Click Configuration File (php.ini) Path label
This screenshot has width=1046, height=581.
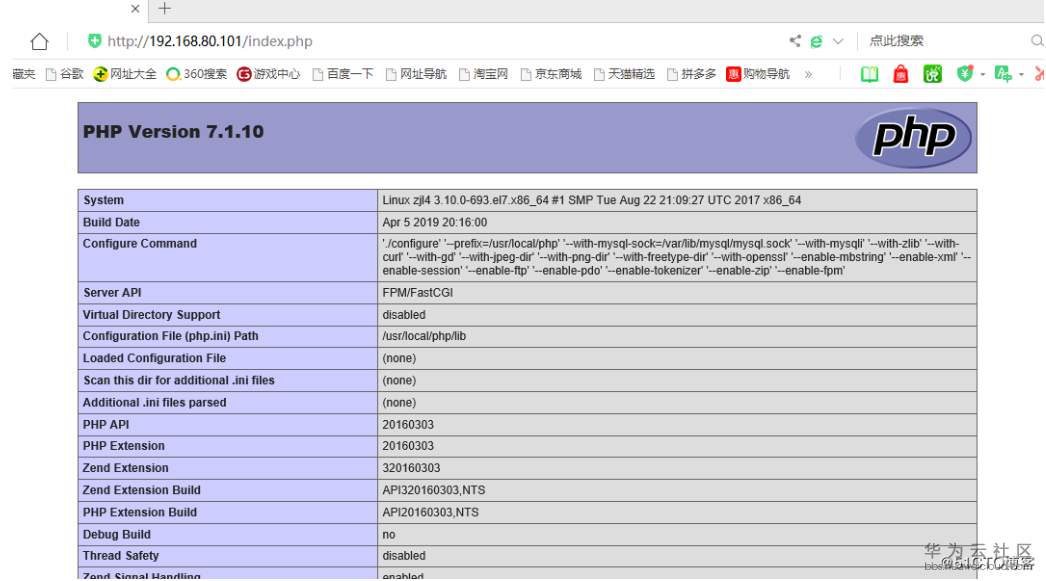(170, 336)
